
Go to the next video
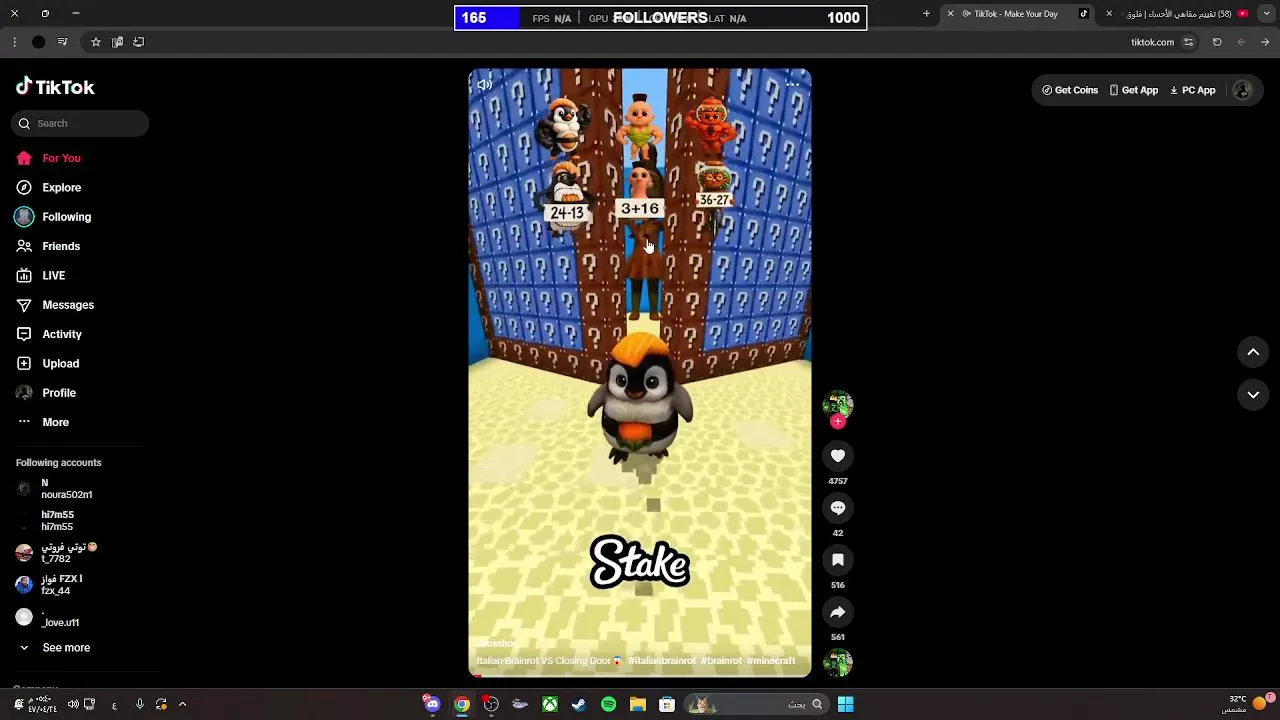pos(1253,395)
